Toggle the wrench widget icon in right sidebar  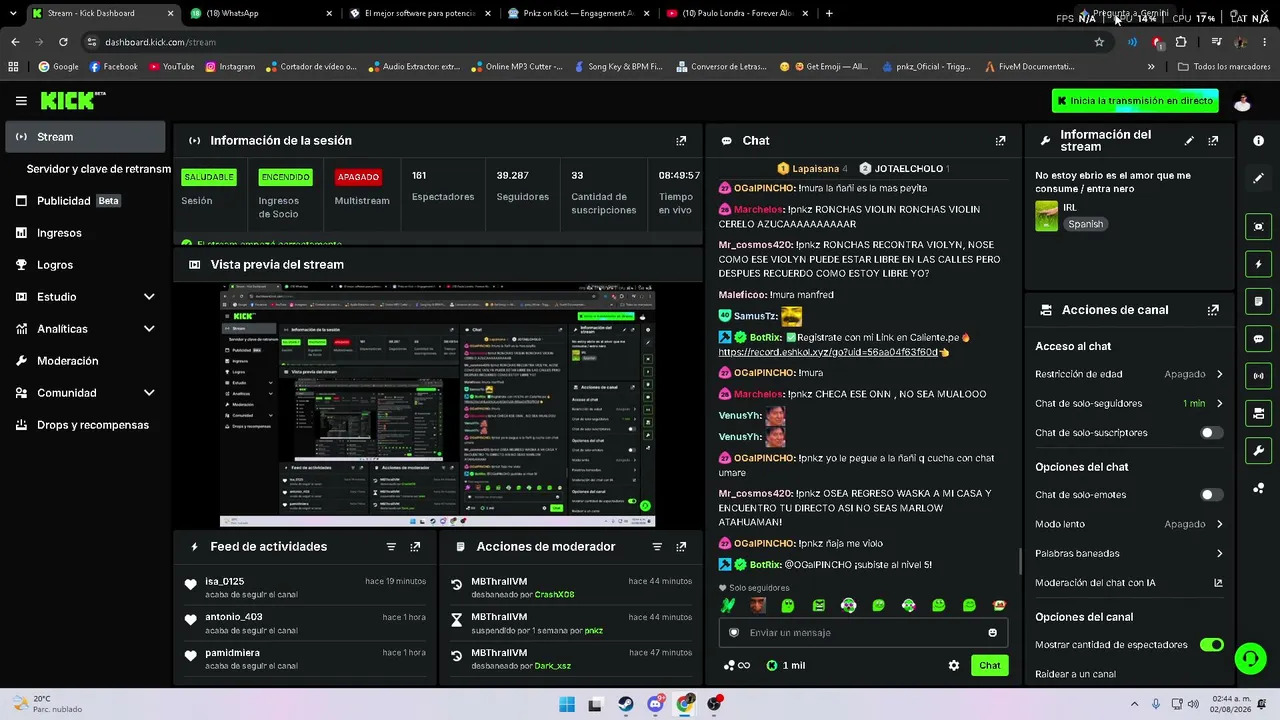click(x=1258, y=451)
